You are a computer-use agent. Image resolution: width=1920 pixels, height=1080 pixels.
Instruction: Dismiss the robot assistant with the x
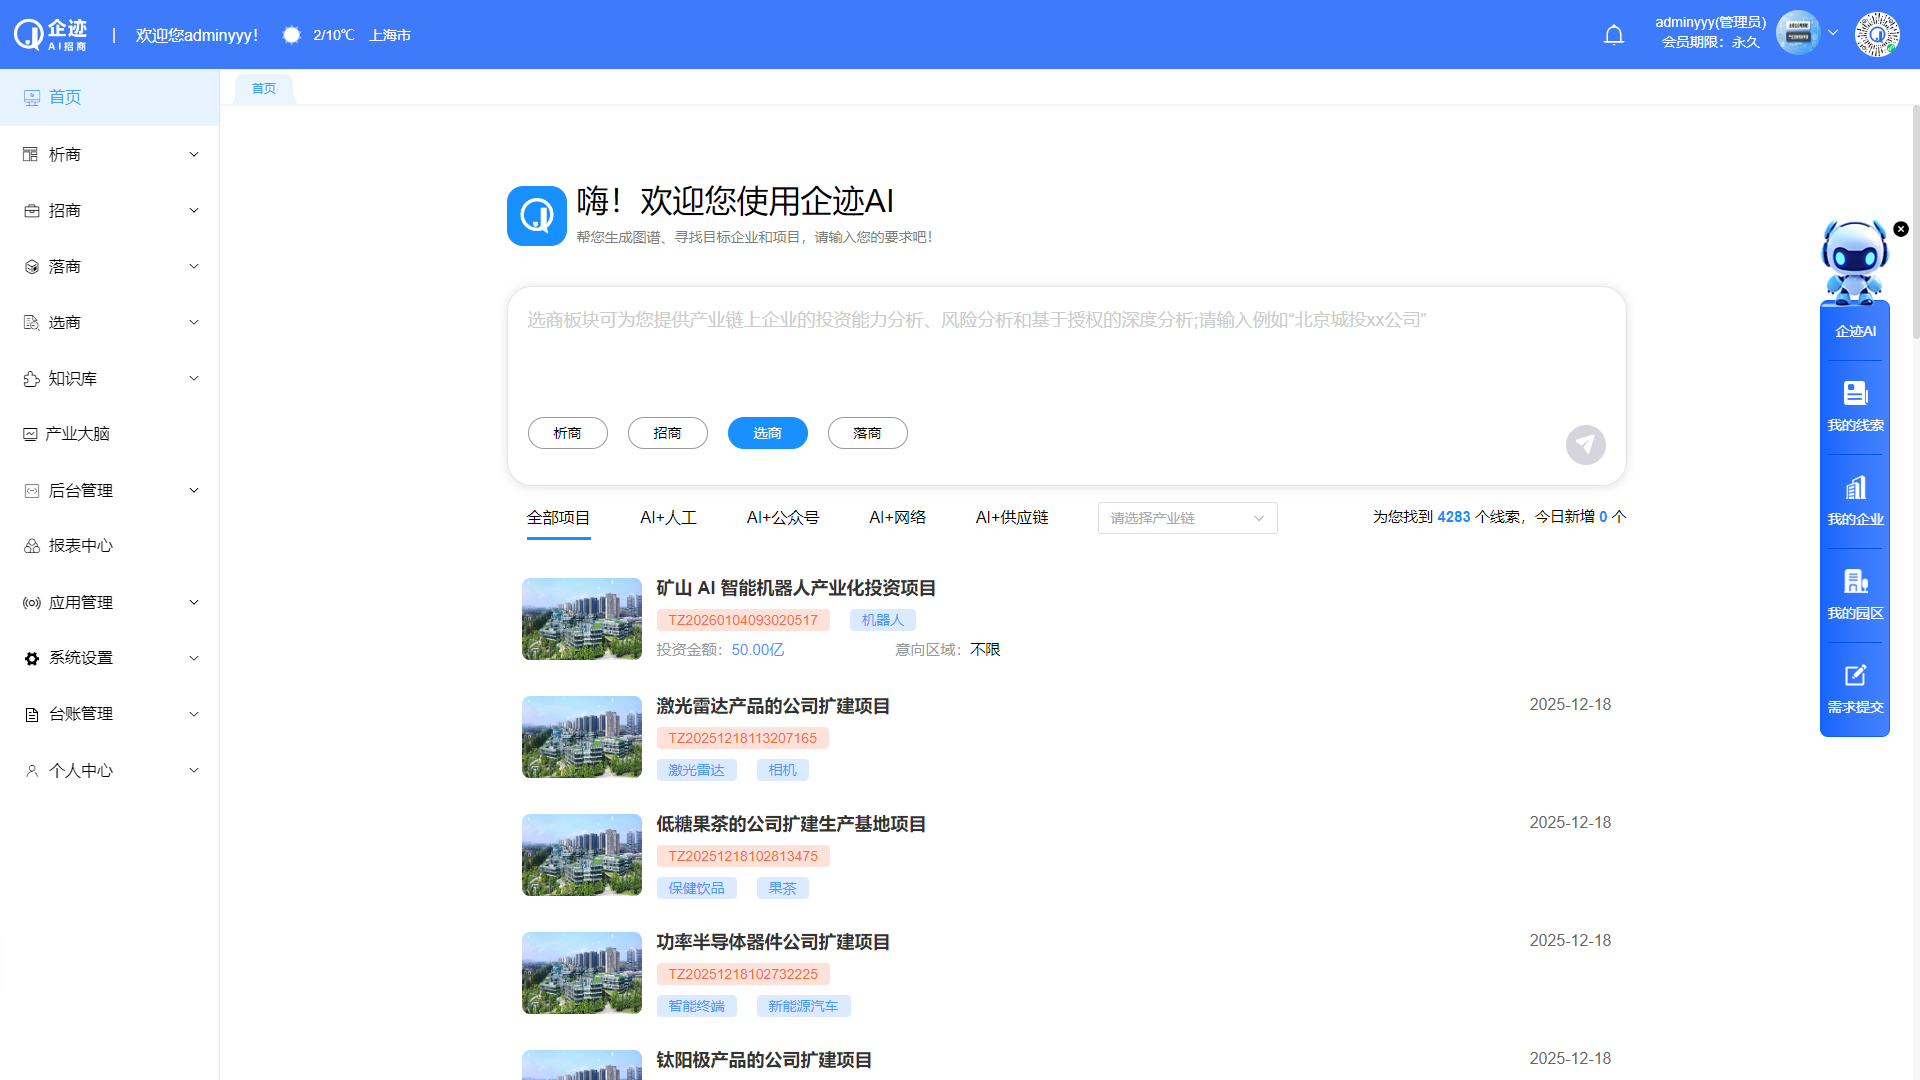pos(1901,229)
